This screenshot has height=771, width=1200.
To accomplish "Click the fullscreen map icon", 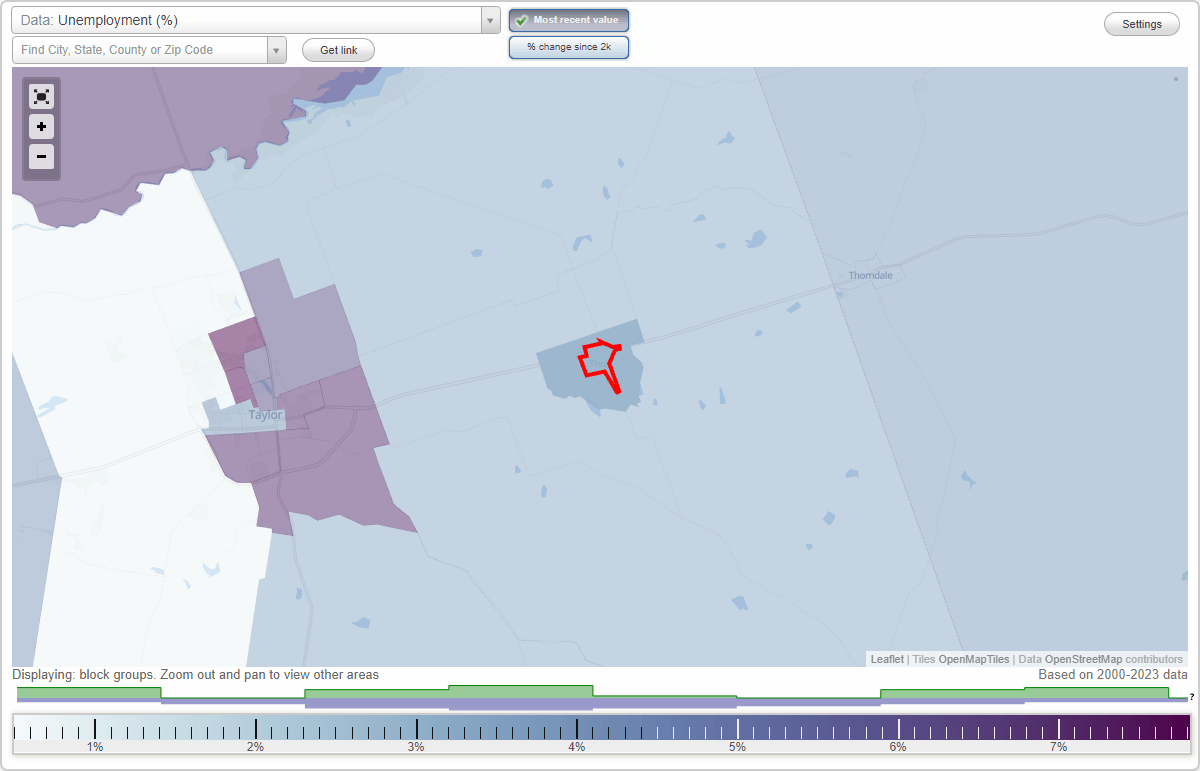I will pyautogui.click(x=41, y=97).
